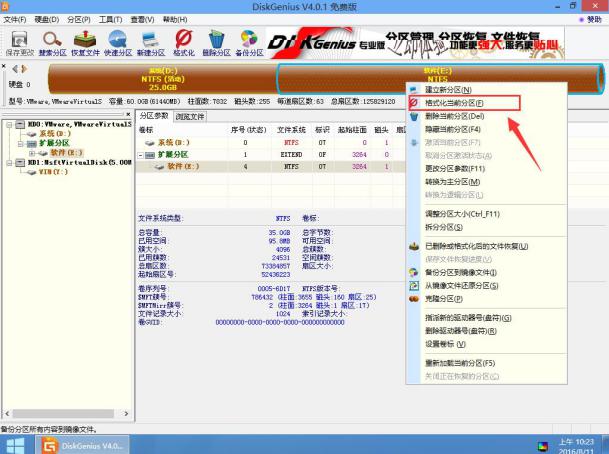Select 软件(E:) in the left tree
Image resolution: width=609 pixels, height=454 pixels.
(66, 153)
